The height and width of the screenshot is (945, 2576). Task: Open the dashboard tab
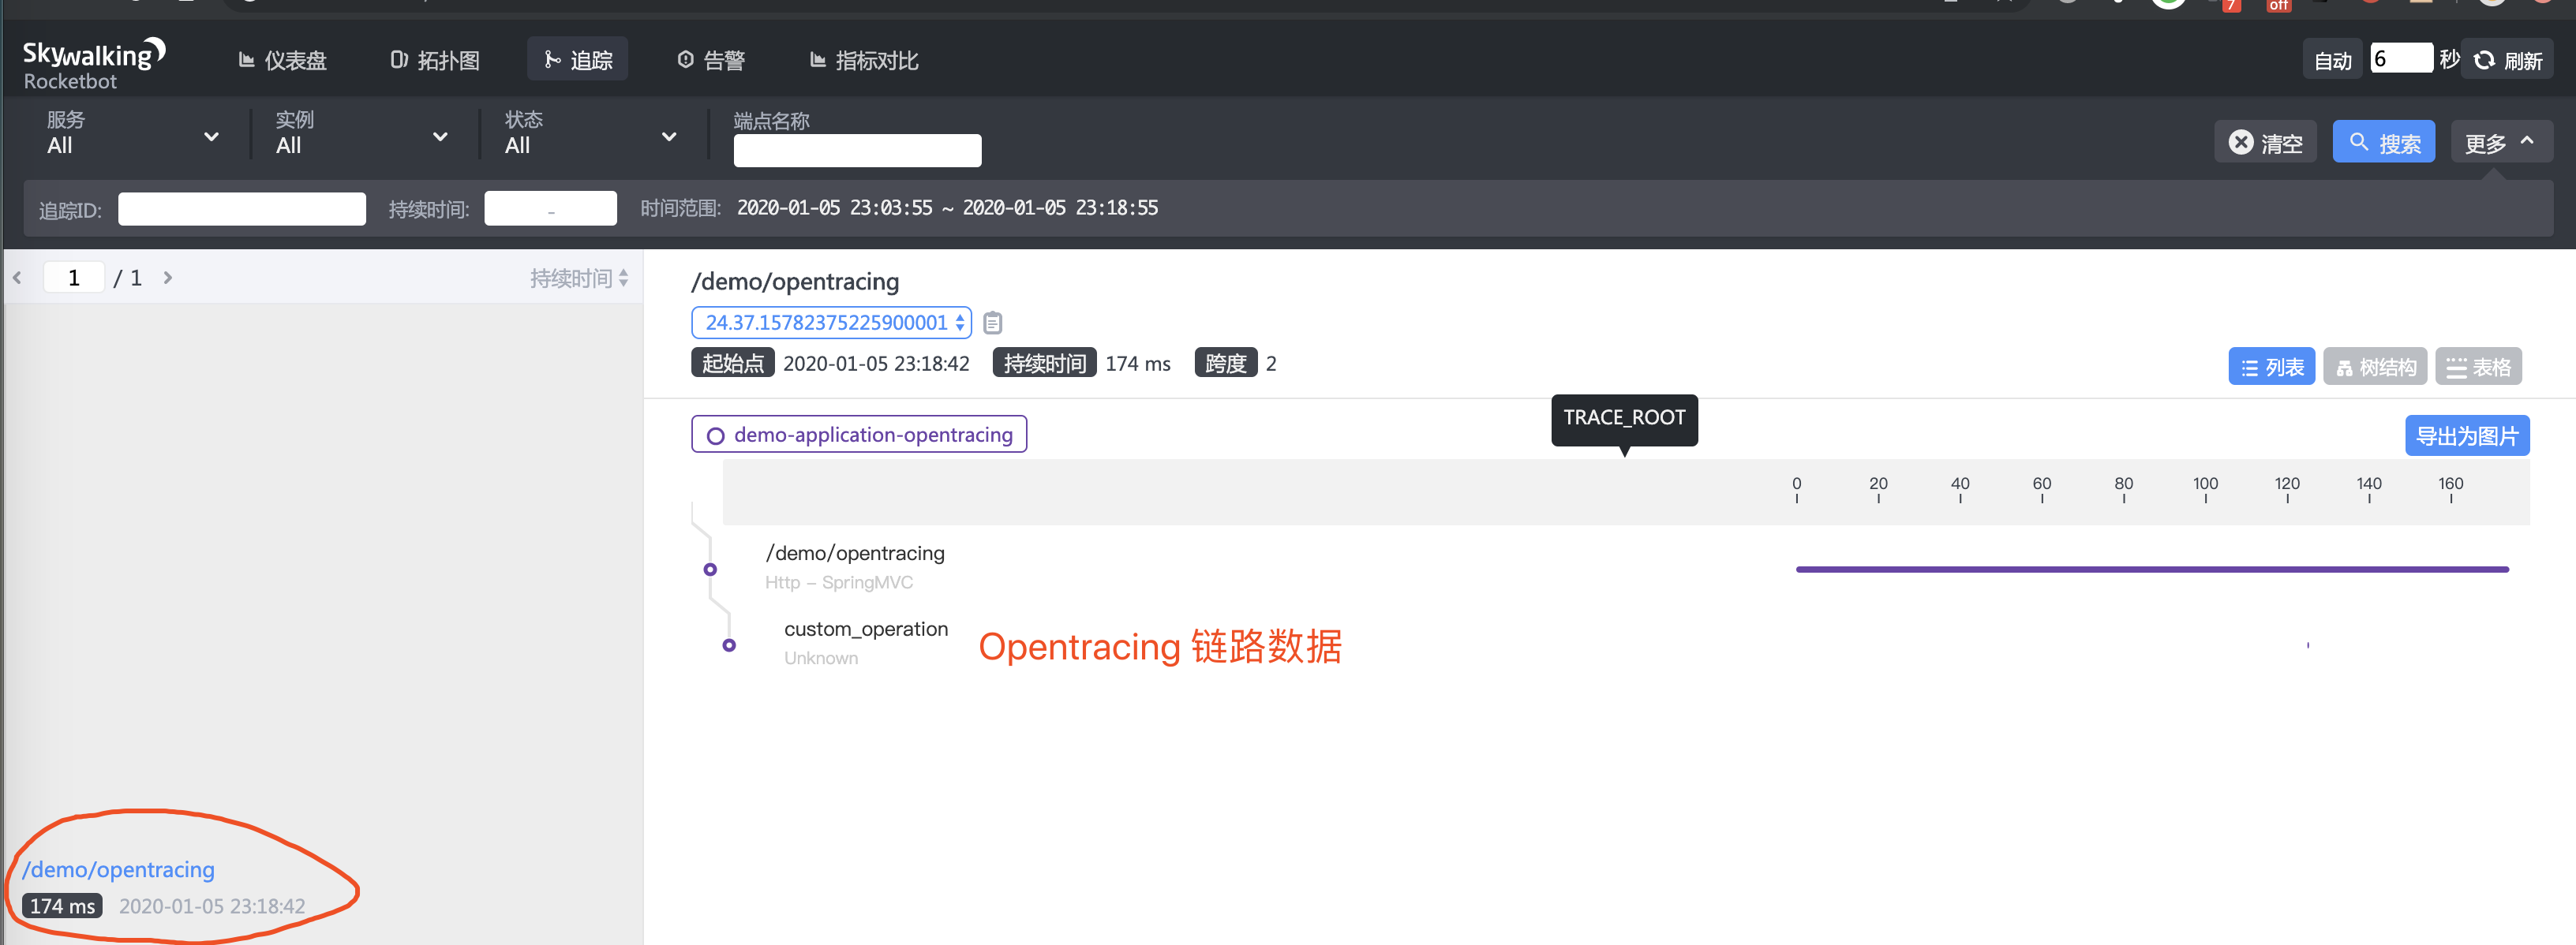[x=283, y=60]
